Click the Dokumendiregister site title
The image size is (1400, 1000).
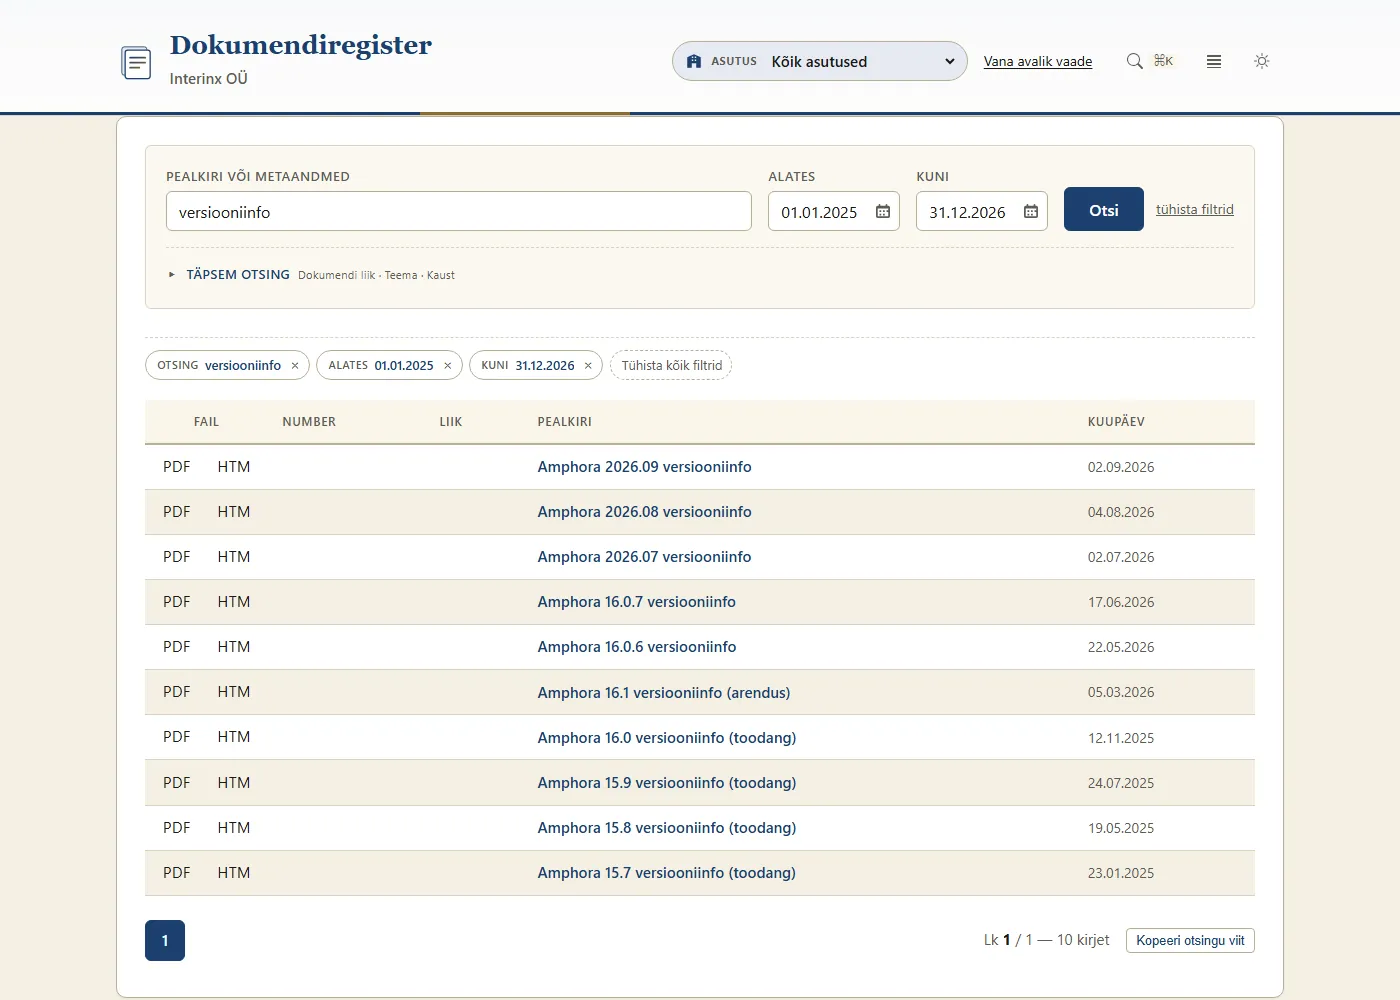click(x=301, y=46)
